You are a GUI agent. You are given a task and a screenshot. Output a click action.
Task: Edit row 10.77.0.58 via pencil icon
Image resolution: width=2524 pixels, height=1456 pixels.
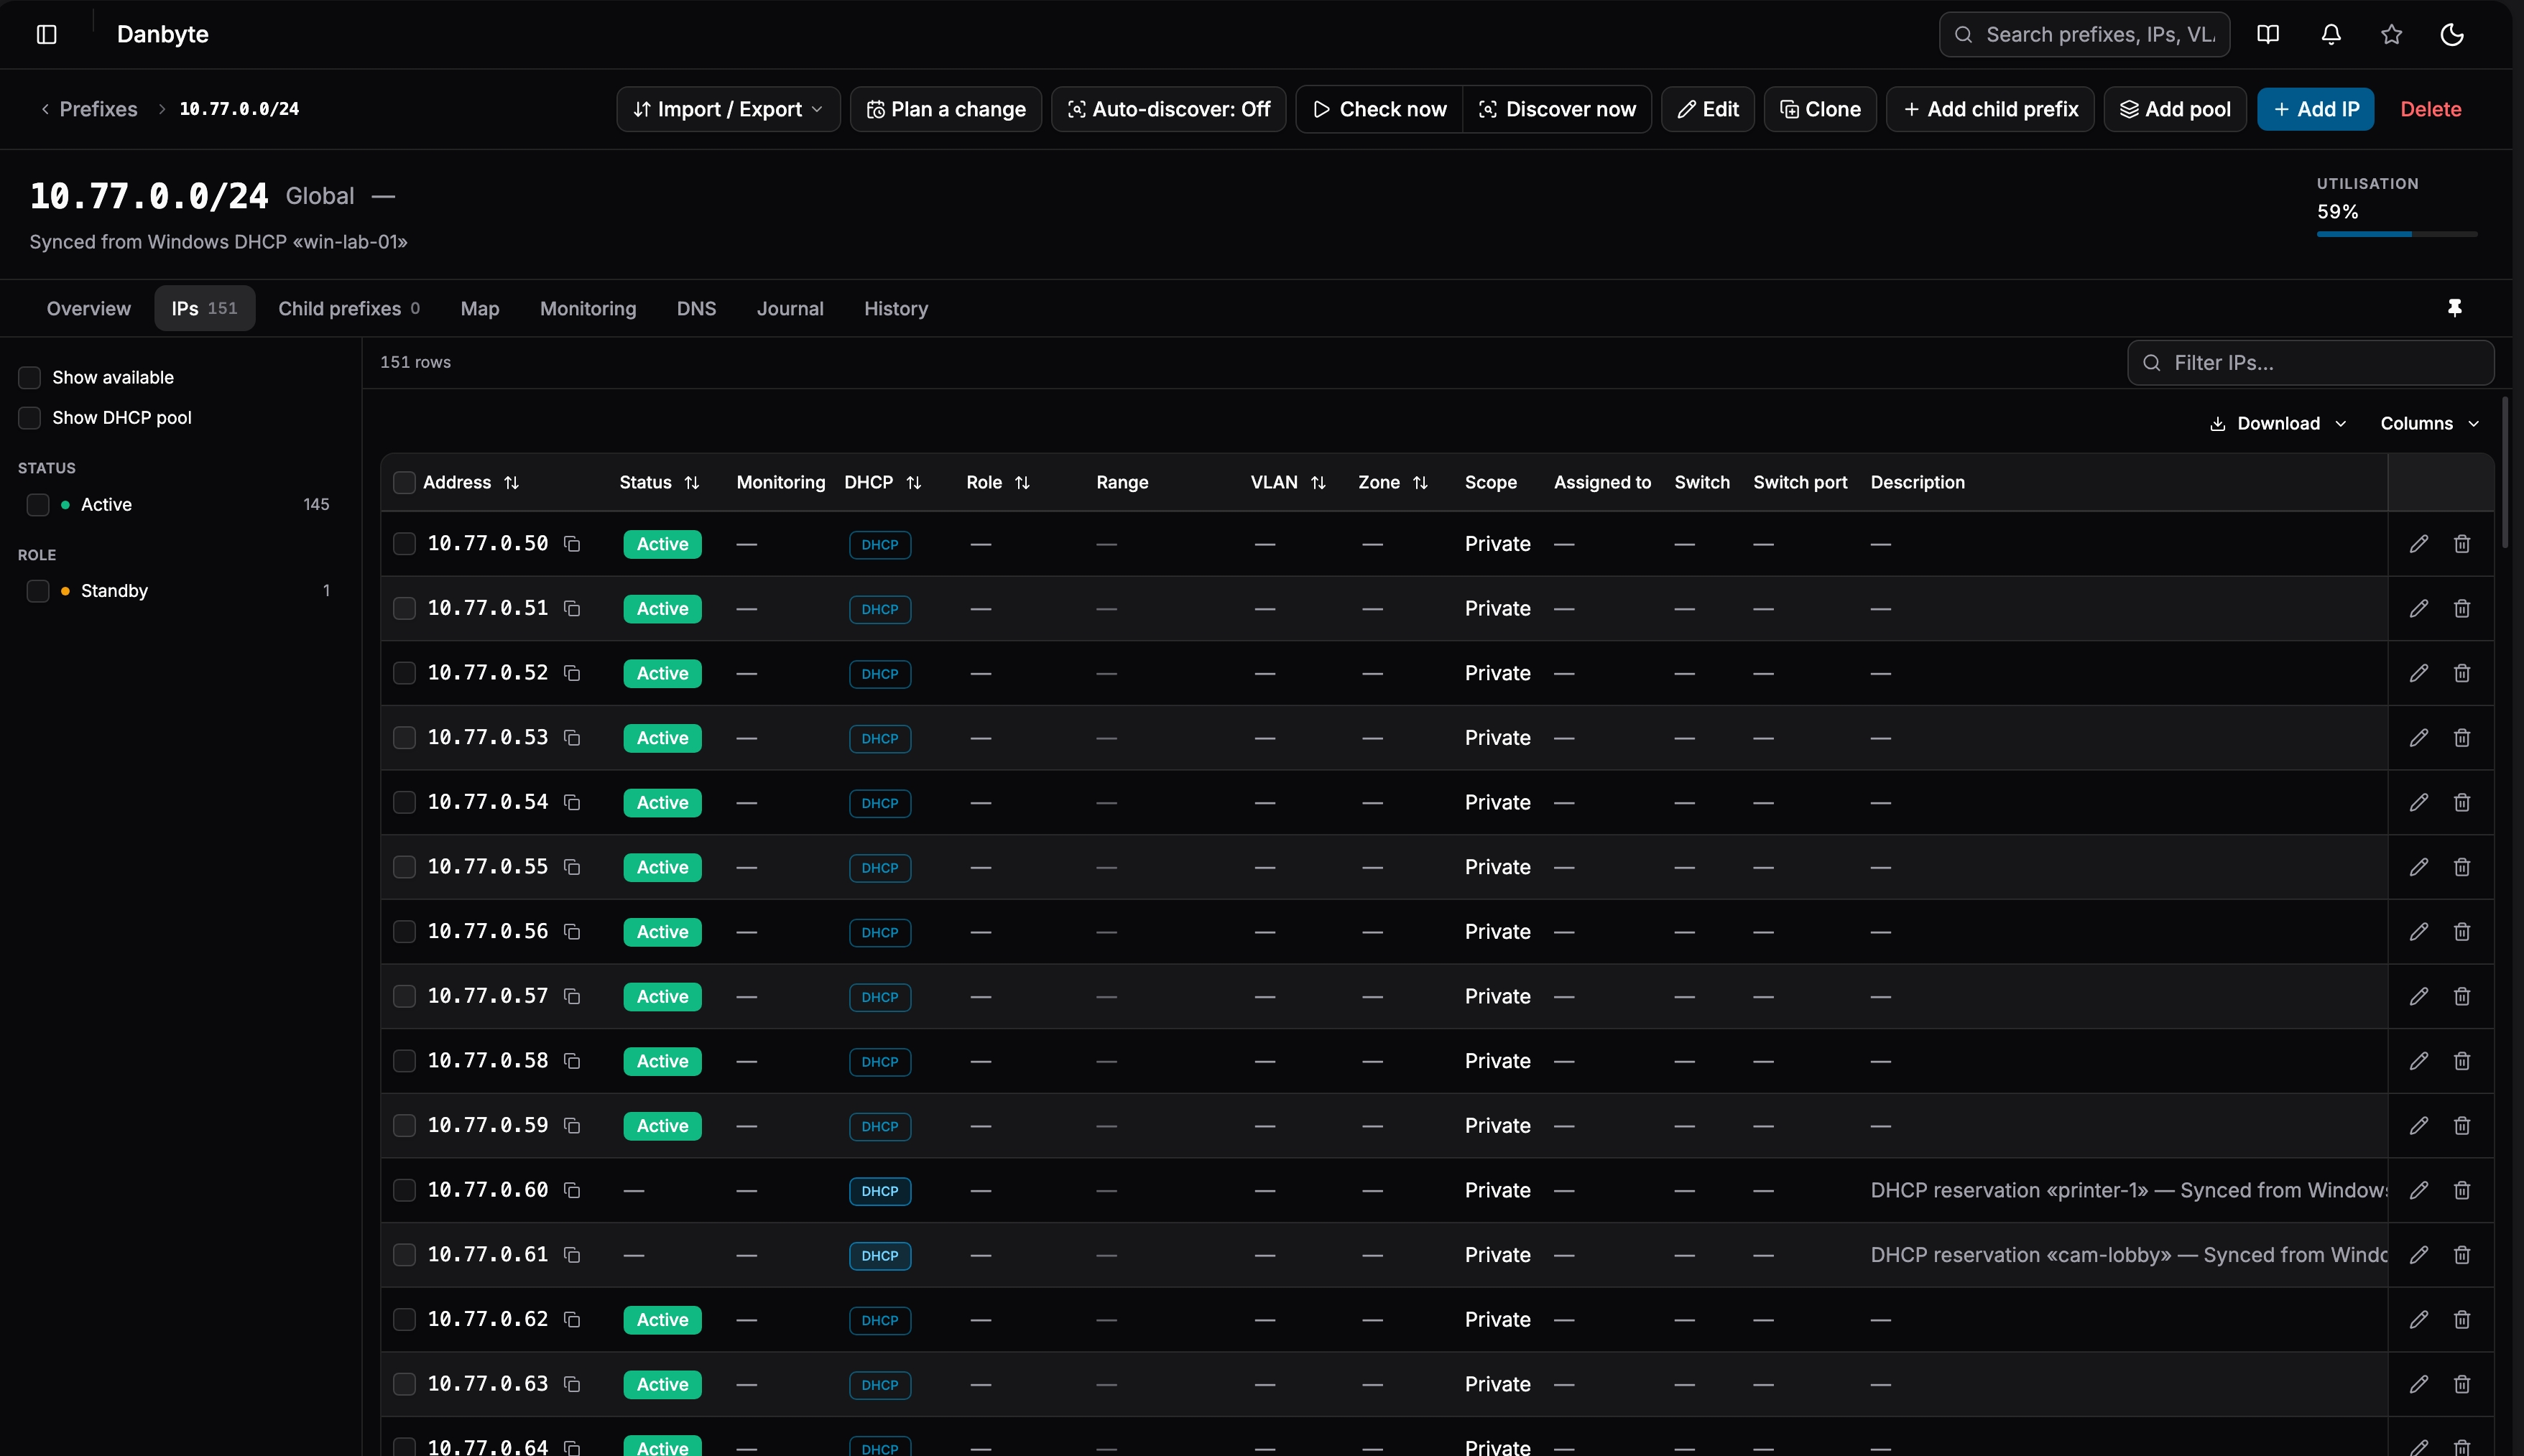click(x=2418, y=1061)
